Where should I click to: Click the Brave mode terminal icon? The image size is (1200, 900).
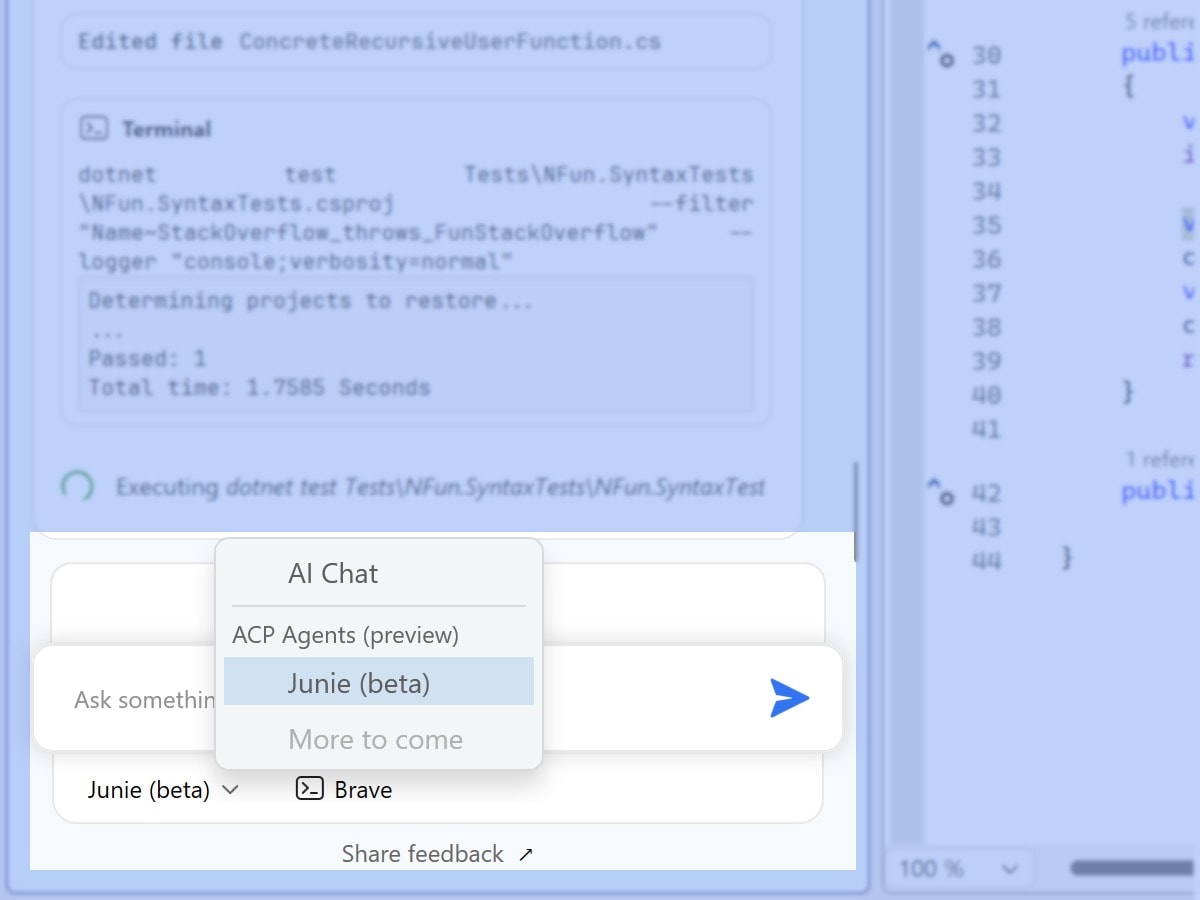(x=310, y=789)
